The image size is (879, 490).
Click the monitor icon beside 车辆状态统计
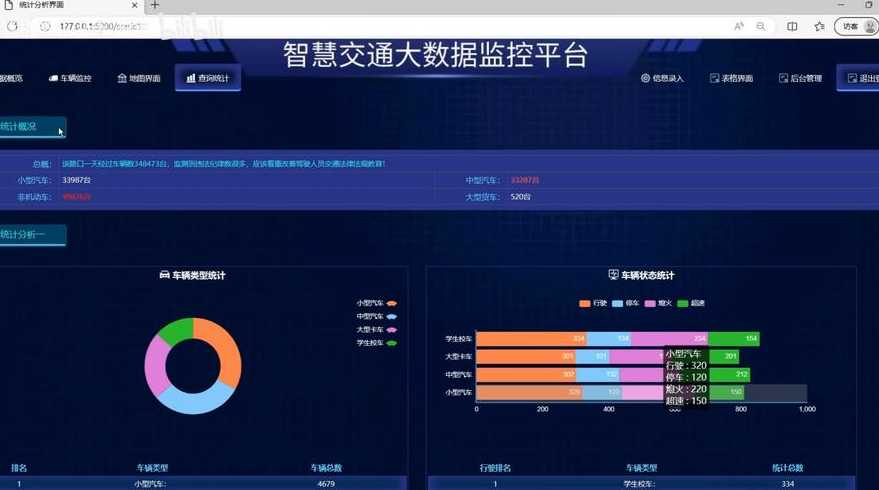tap(613, 275)
